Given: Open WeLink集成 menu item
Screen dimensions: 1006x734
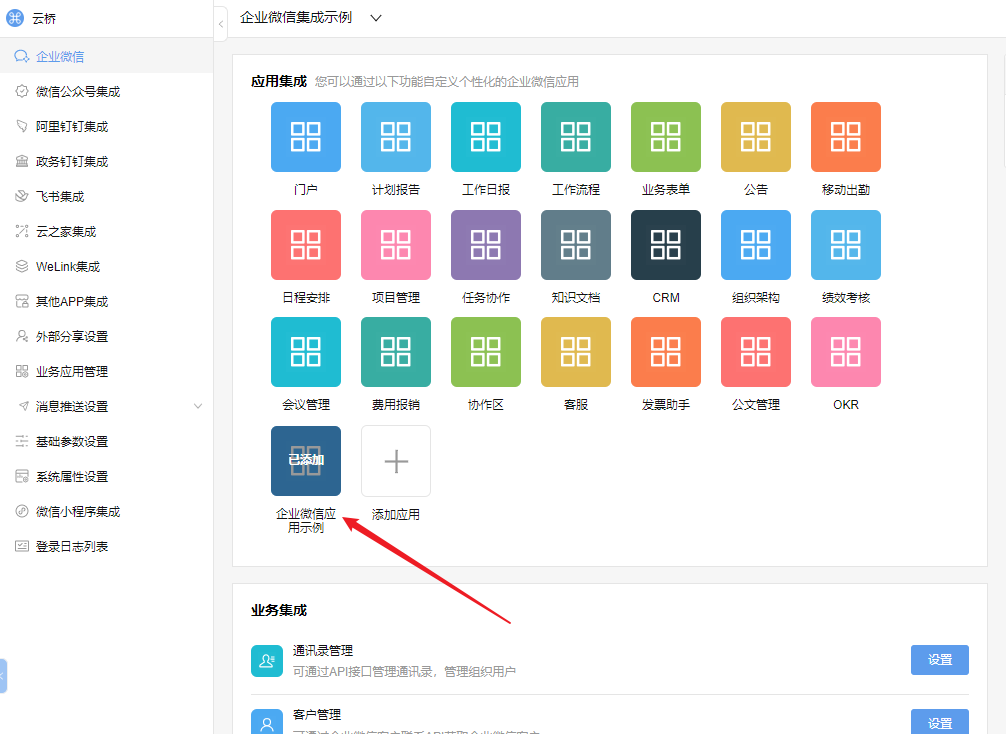Looking at the screenshot, I should point(107,266).
